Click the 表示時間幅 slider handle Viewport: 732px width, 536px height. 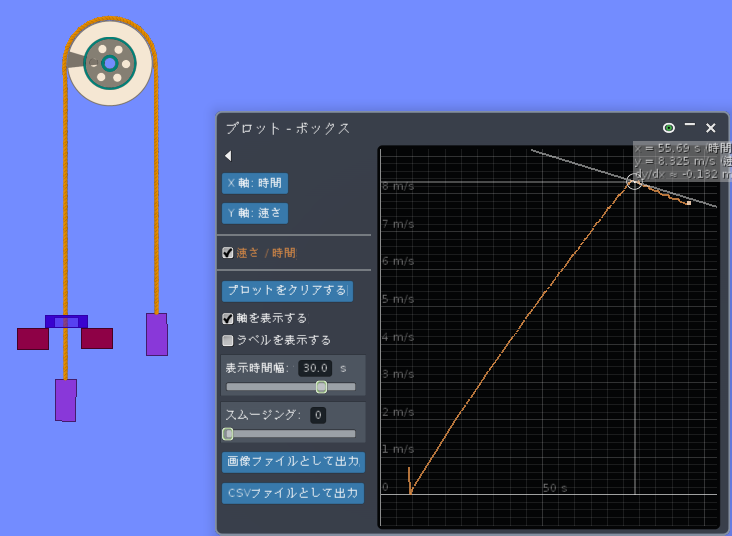tap(321, 387)
